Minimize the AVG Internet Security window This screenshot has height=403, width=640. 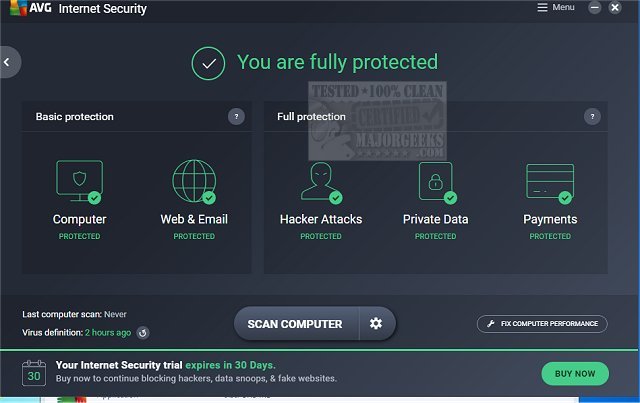pyautogui.click(x=597, y=8)
